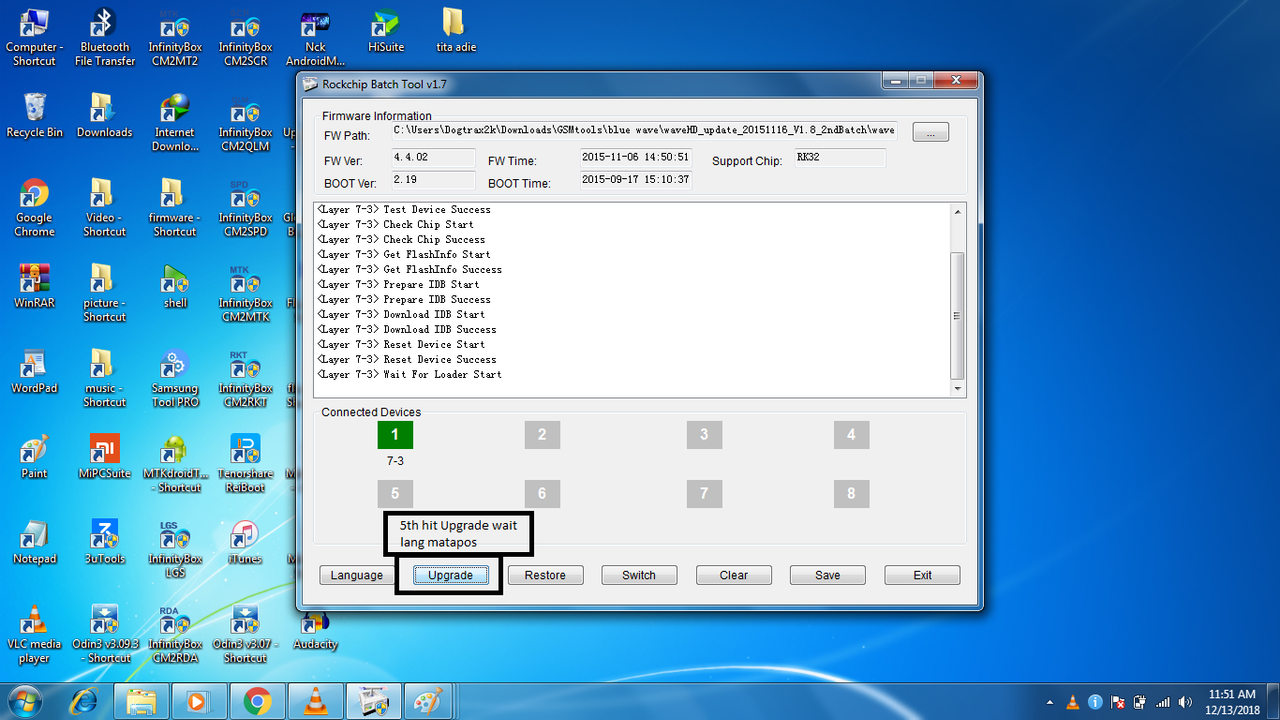Select the Samsung Tool PRO icon
This screenshot has width=1280, height=720.
[x=175, y=378]
